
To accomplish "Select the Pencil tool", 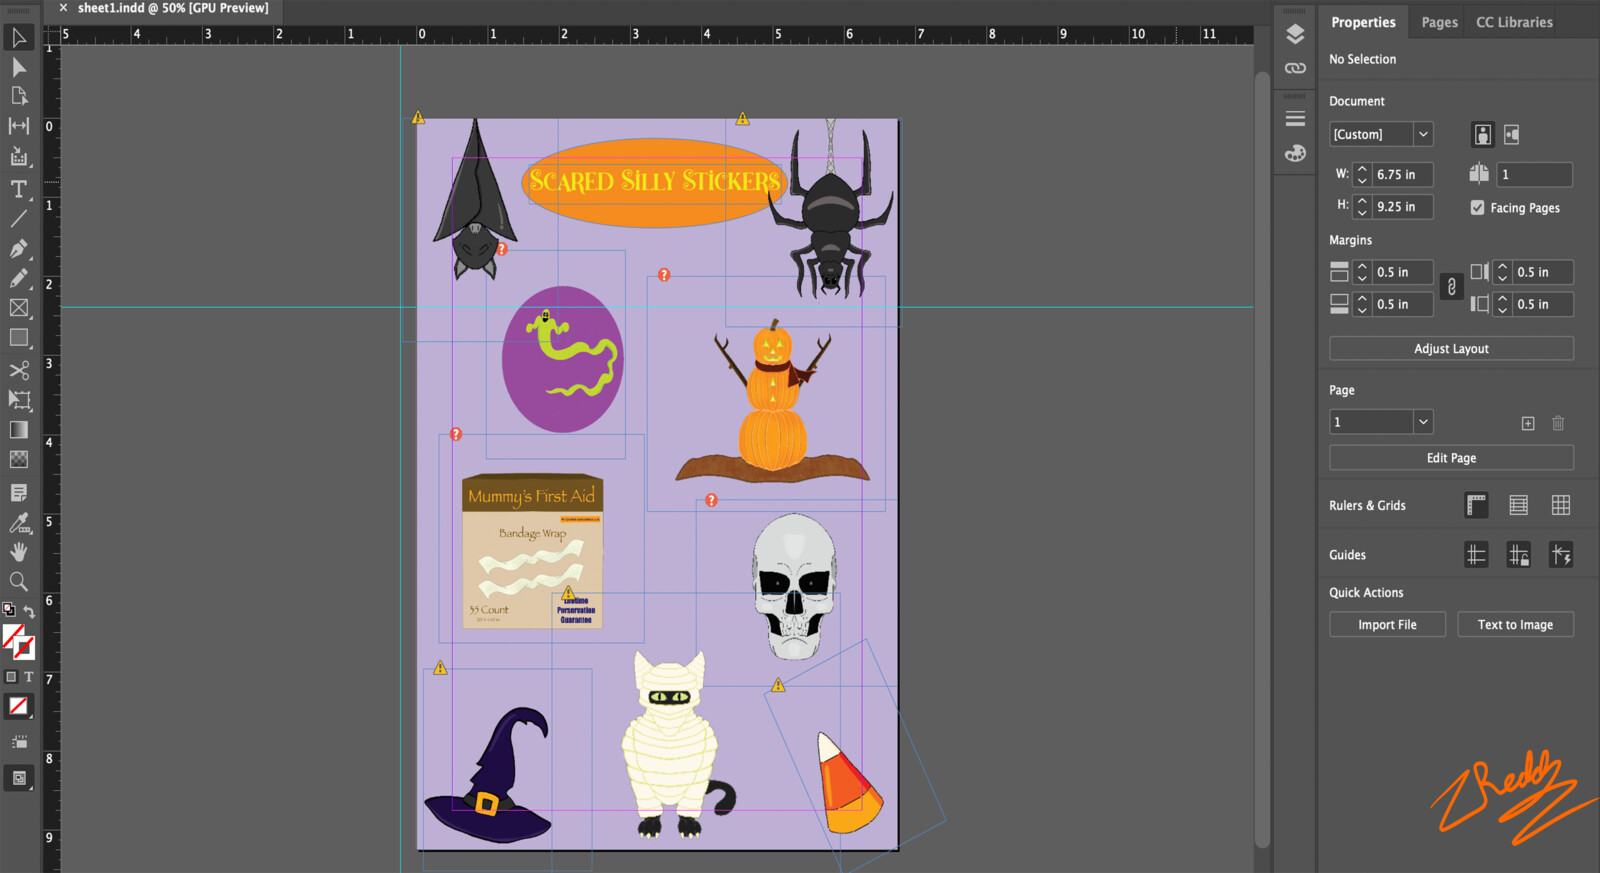I will pos(19,278).
